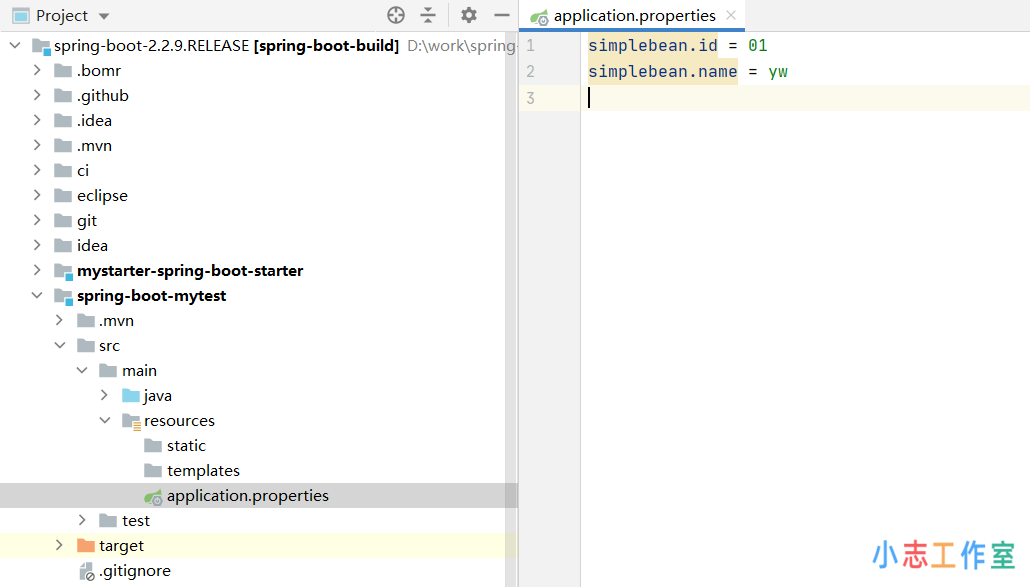This screenshot has height=587, width=1030.
Task: Open Project panel settings gear
Action: tap(469, 15)
